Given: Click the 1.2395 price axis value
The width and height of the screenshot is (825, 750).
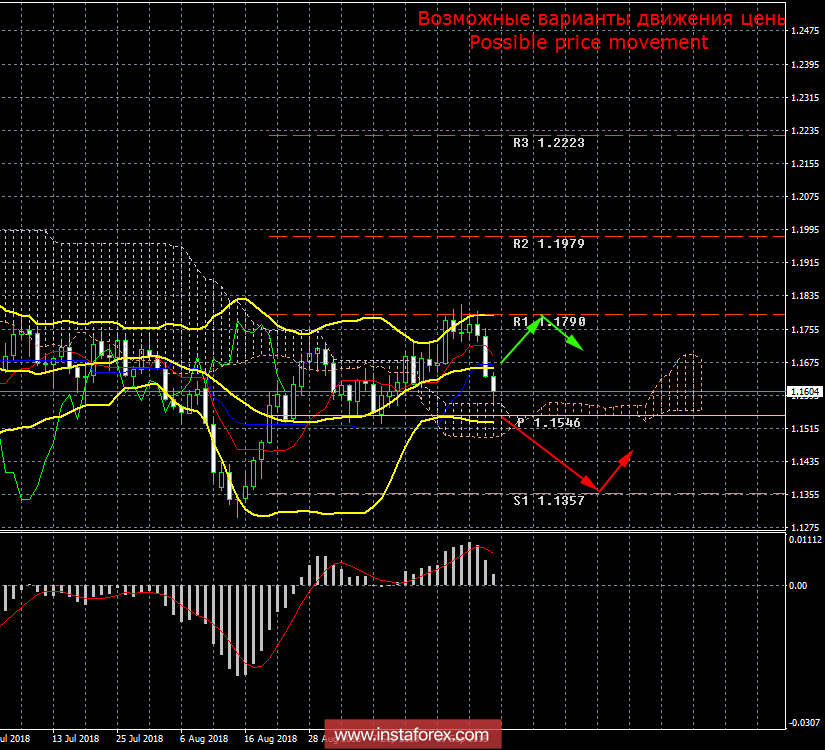Looking at the screenshot, I should pyautogui.click(x=805, y=65).
